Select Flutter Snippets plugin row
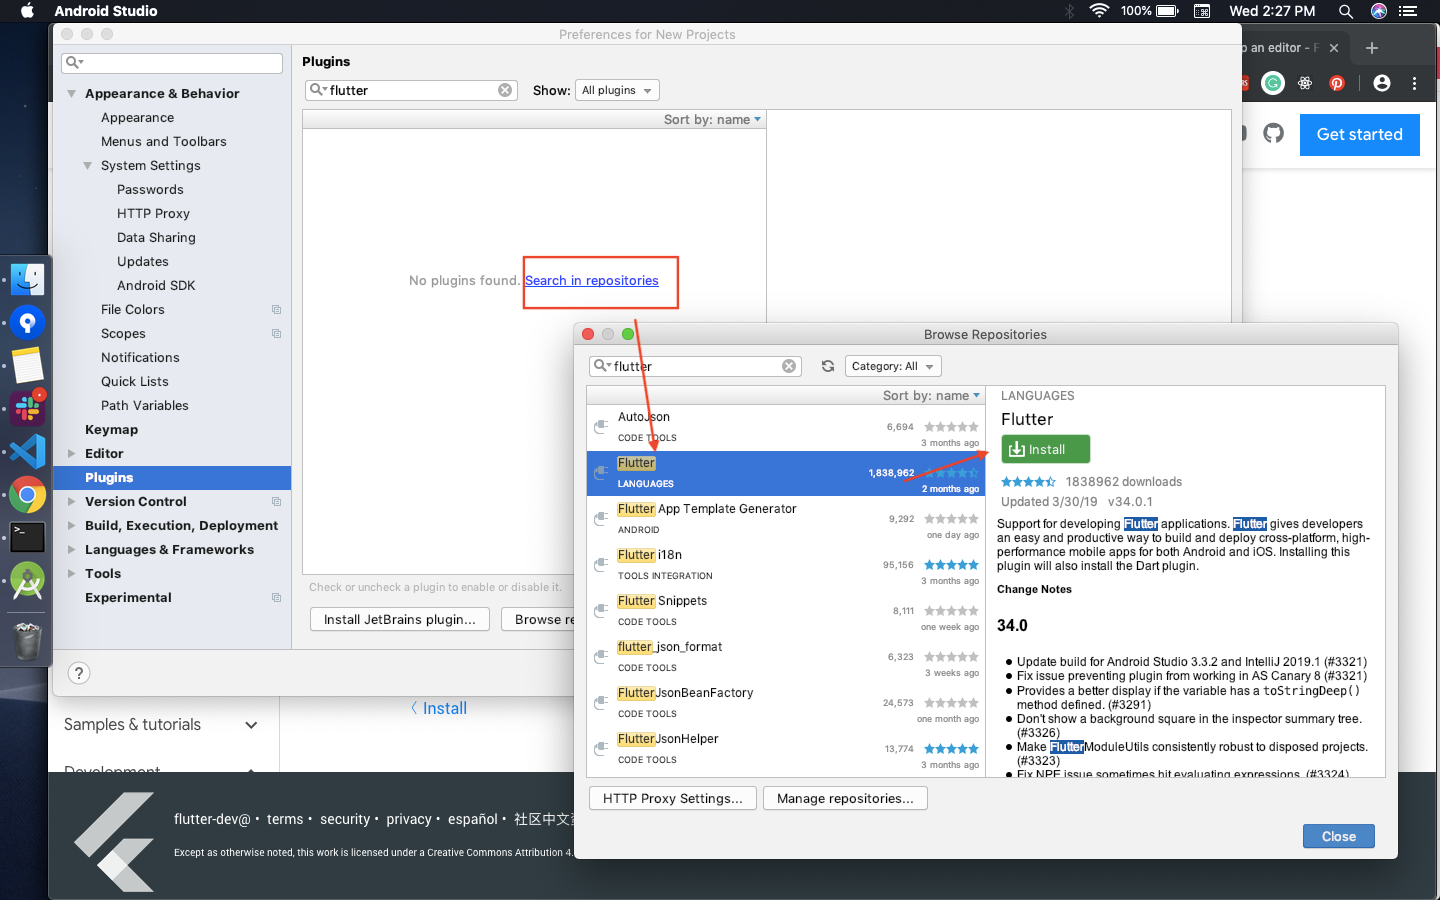 [786, 611]
